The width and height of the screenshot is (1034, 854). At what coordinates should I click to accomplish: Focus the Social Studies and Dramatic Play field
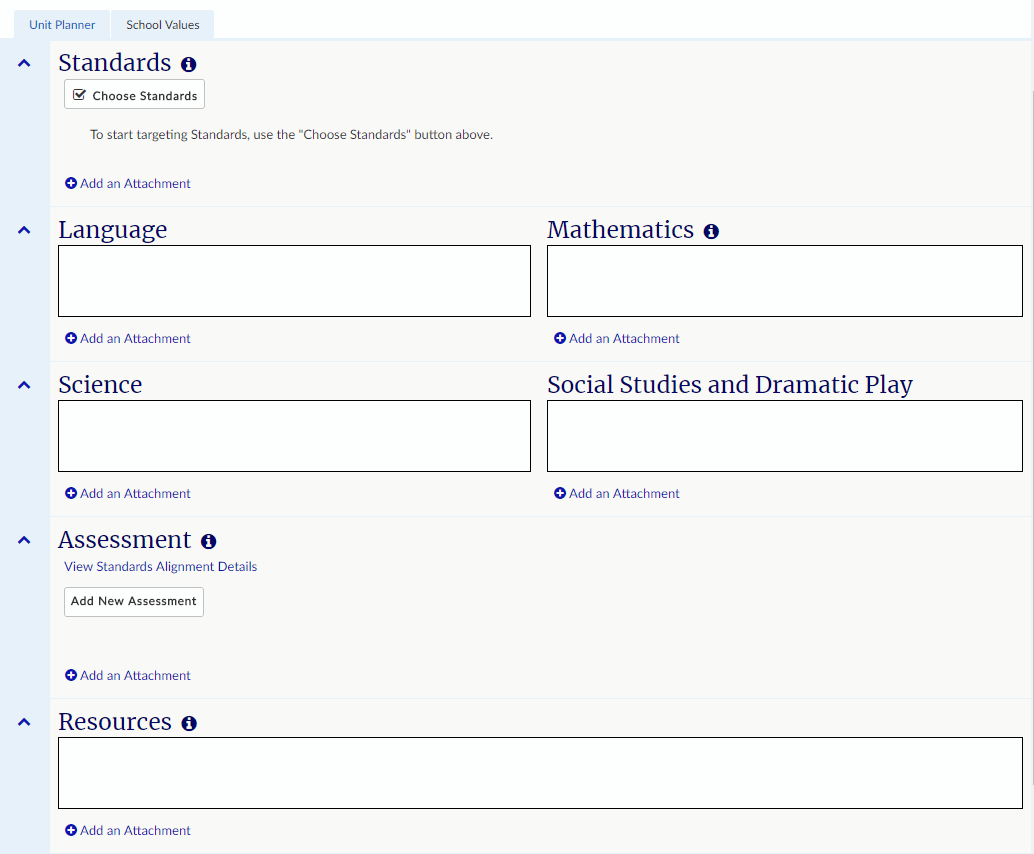[784, 436]
